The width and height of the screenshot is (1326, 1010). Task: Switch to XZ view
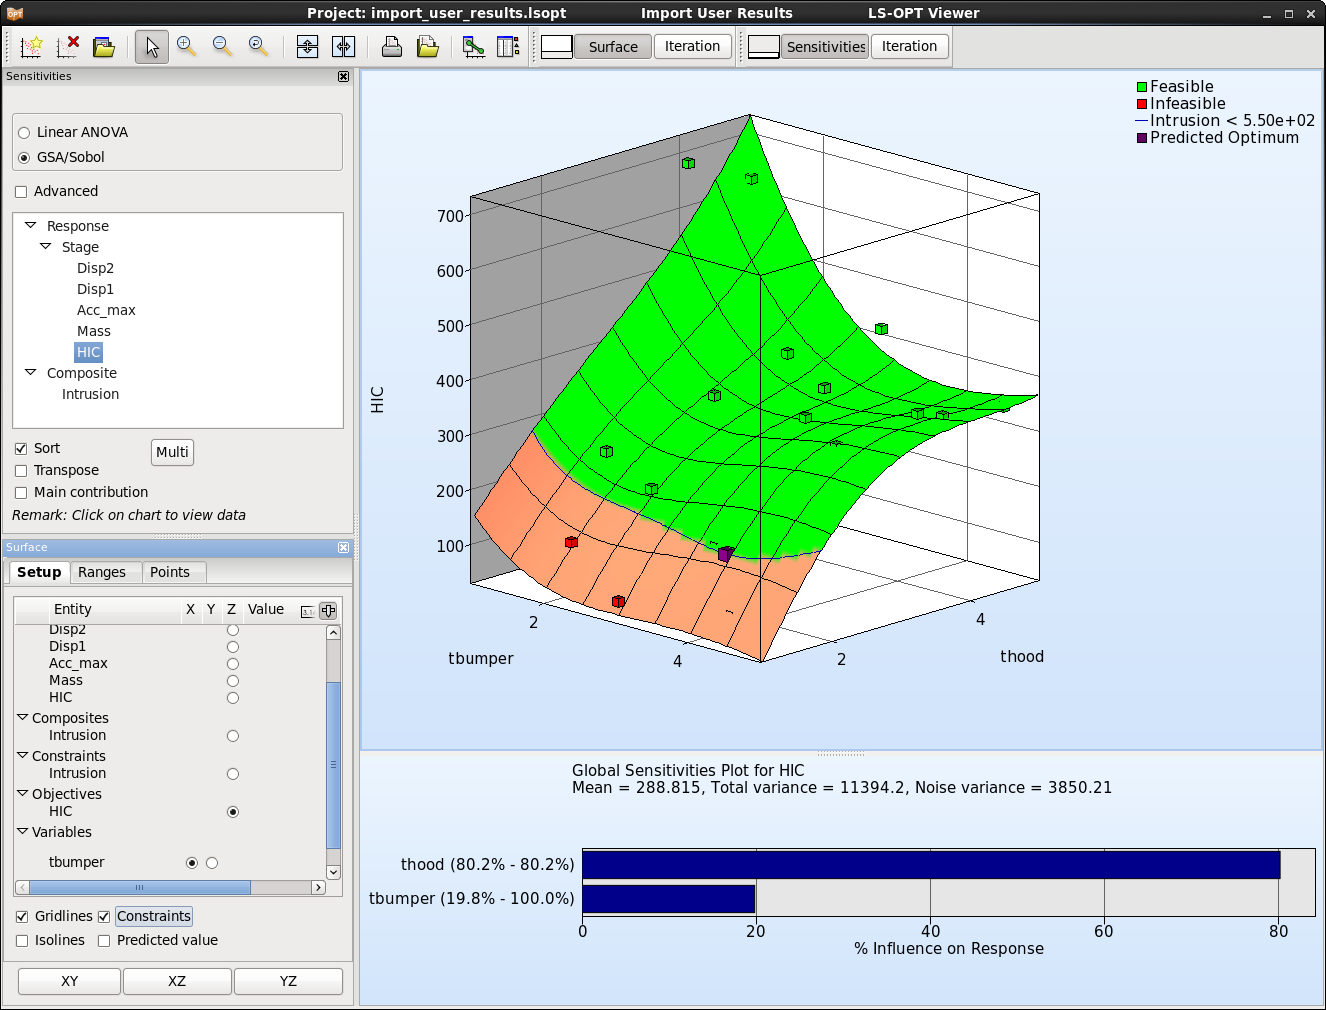[x=177, y=981]
